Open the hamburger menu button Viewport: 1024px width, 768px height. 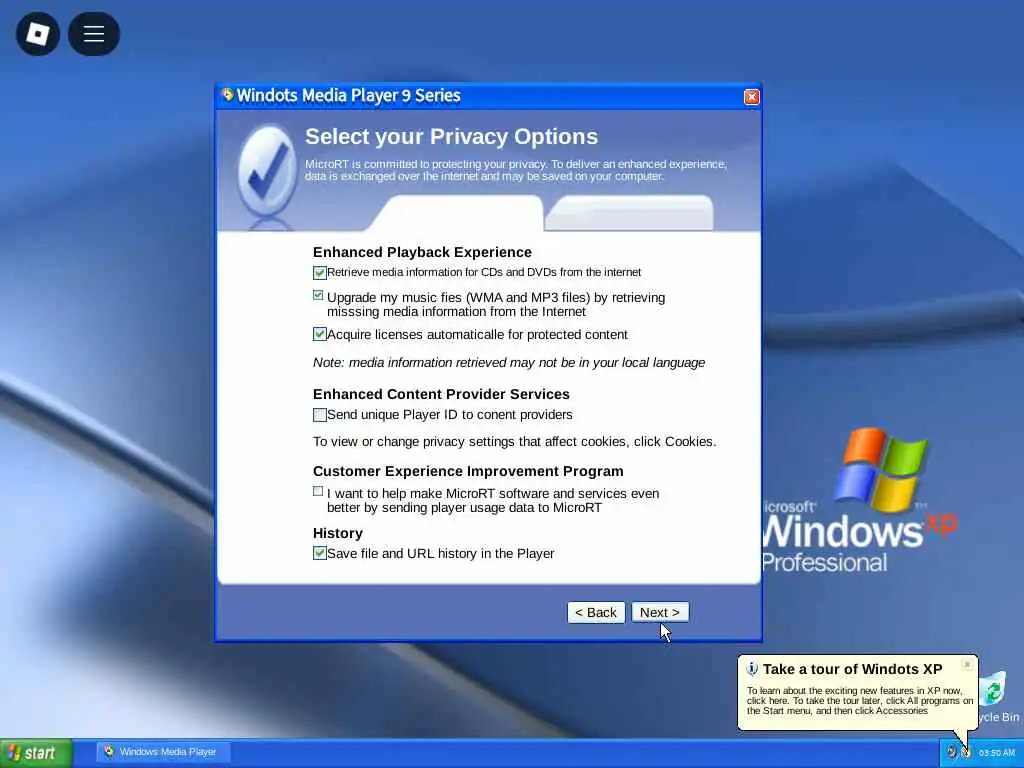pyautogui.click(x=93, y=33)
